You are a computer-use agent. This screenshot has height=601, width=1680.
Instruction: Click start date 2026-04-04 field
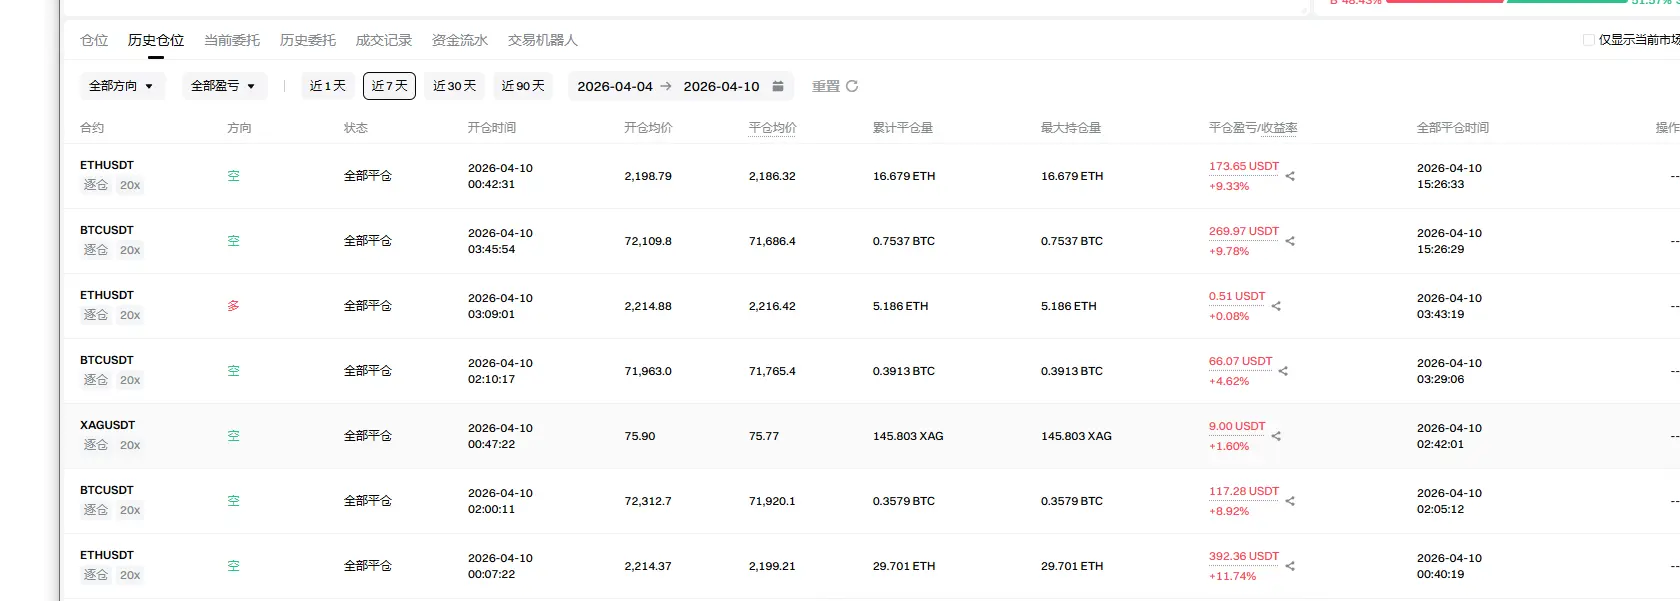coord(615,86)
